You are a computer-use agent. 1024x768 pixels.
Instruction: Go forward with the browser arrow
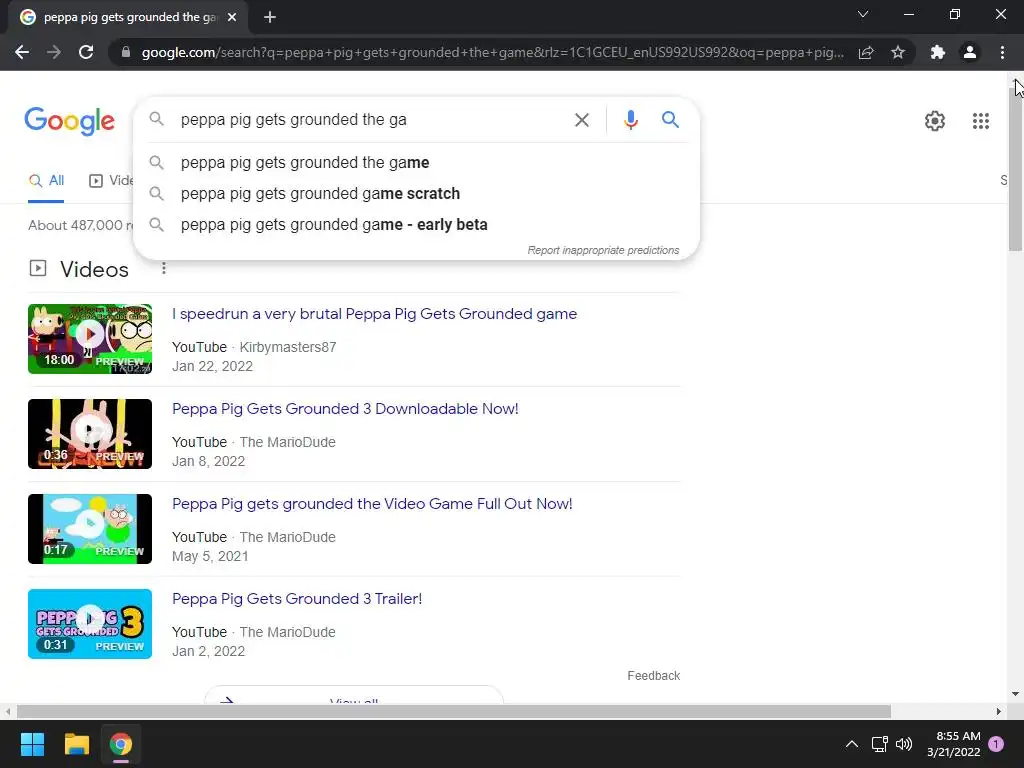point(54,52)
